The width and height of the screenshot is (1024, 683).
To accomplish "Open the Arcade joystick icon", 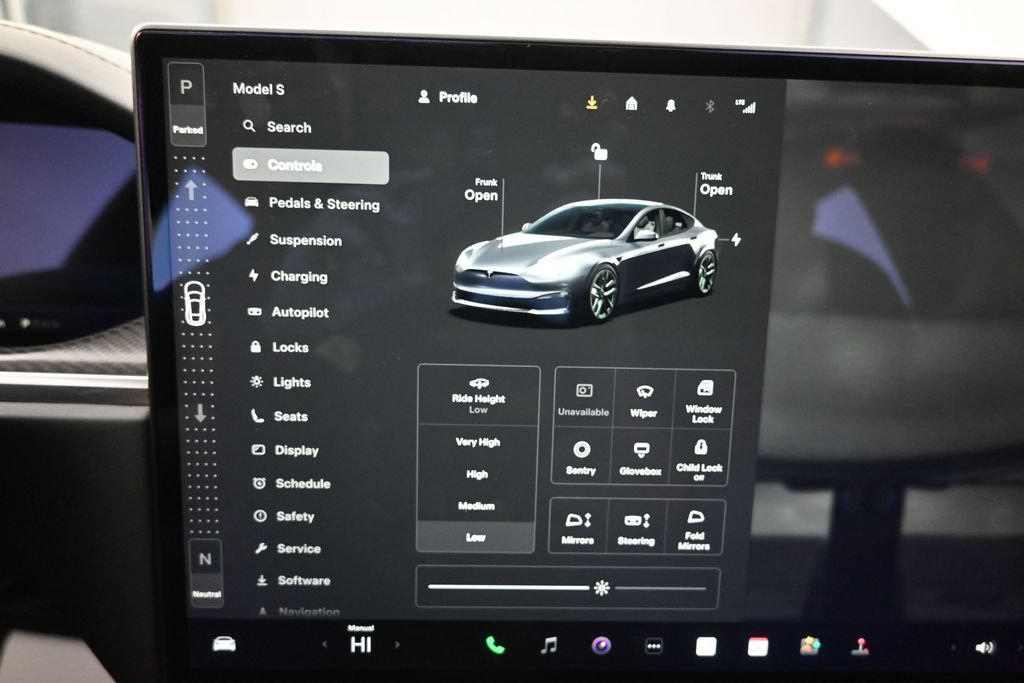I will pyautogui.click(x=860, y=646).
